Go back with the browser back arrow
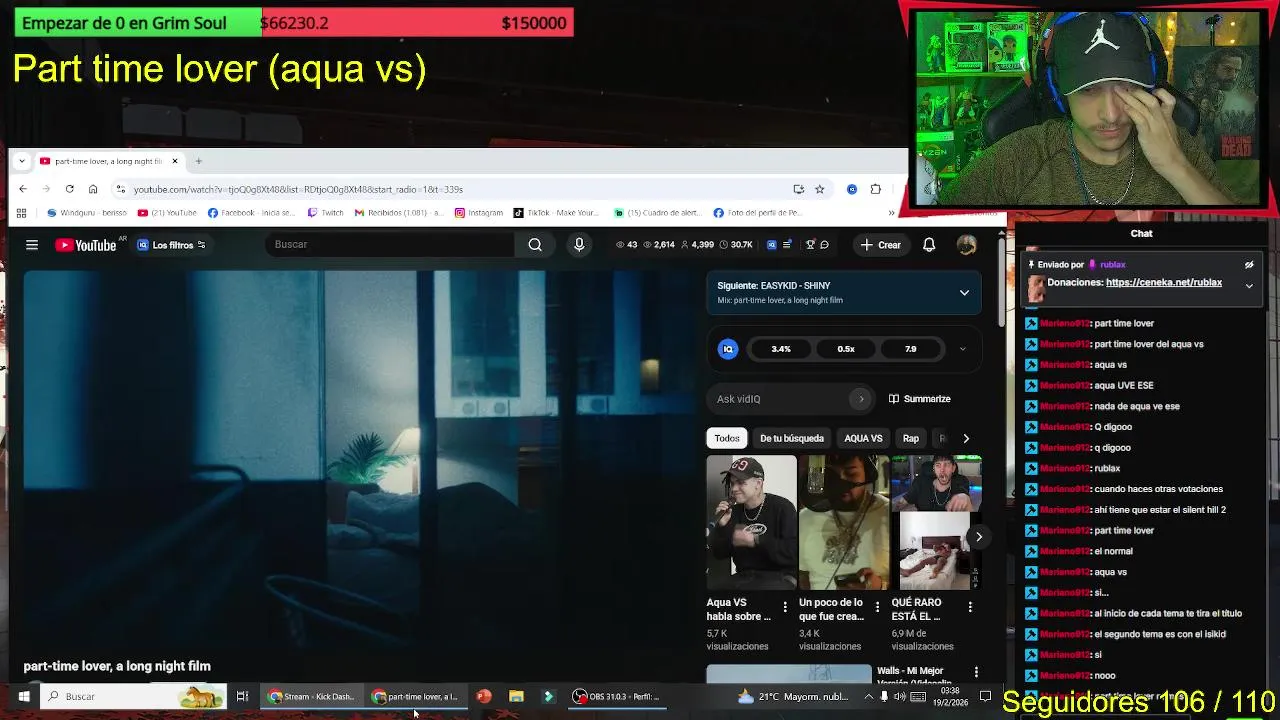The width and height of the screenshot is (1280, 720). click(23, 189)
